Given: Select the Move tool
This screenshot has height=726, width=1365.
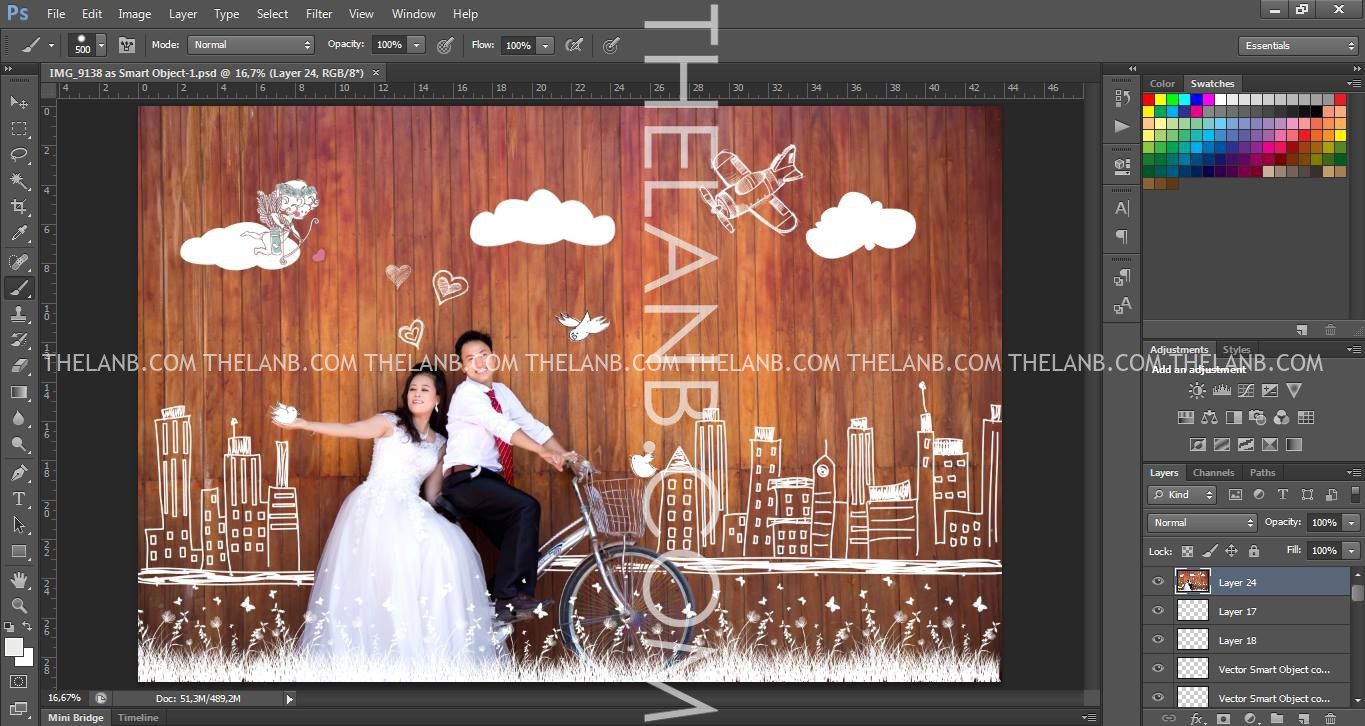Looking at the screenshot, I should [19, 102].
